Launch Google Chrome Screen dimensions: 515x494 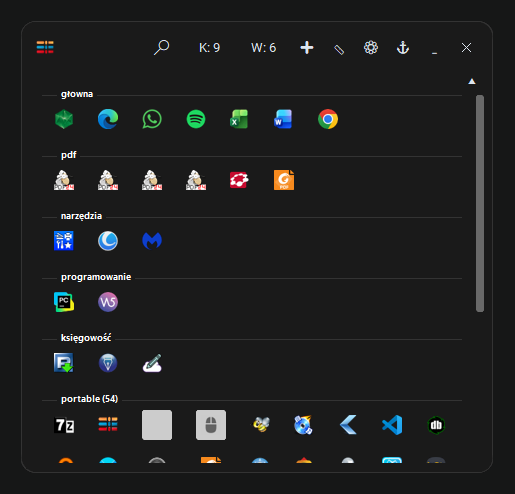point(328,119)
